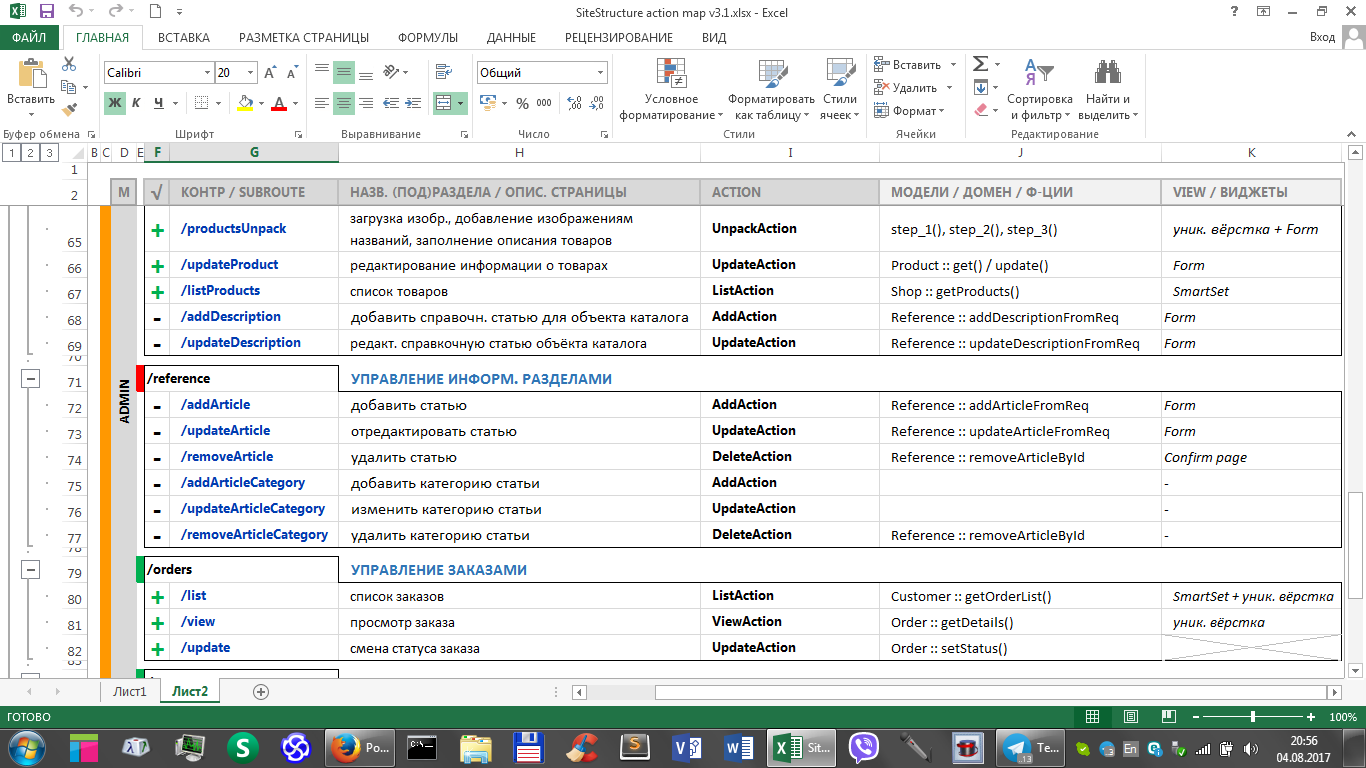This screenshot has width=1366, height=768.
Task: Collapse the /reference outline group
Action: [30, 379]
